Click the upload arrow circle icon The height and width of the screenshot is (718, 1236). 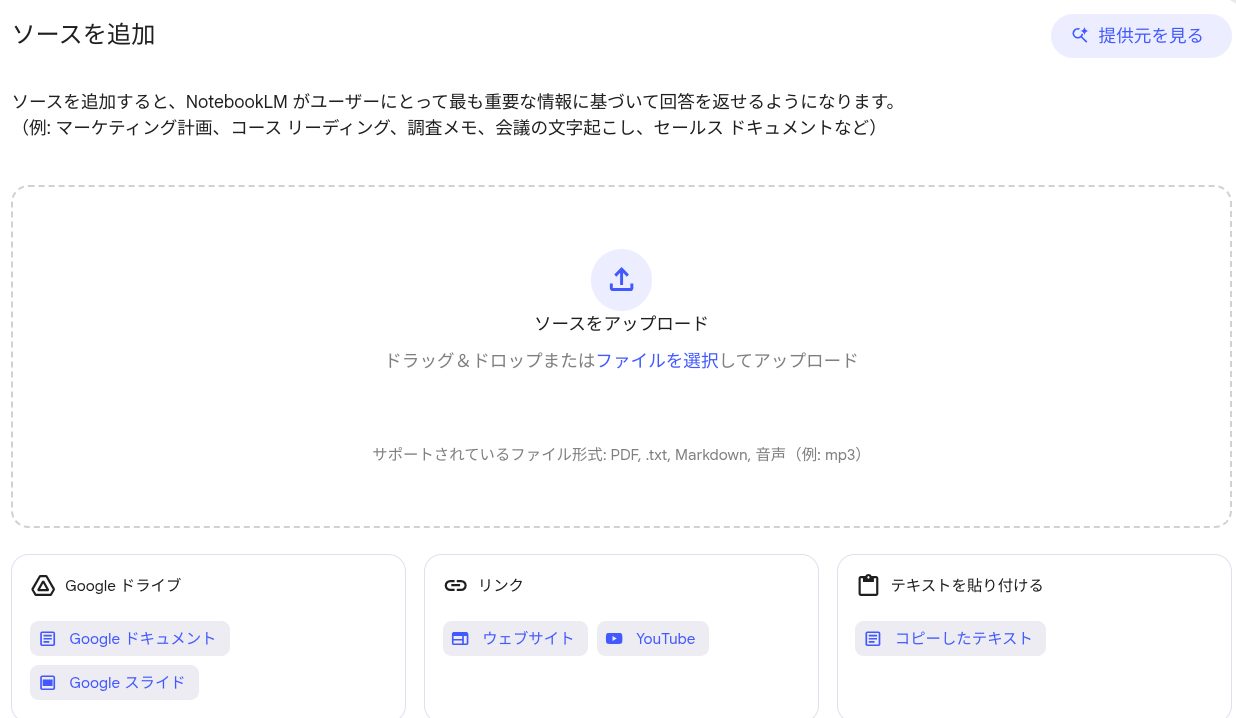tap(621, 279)
